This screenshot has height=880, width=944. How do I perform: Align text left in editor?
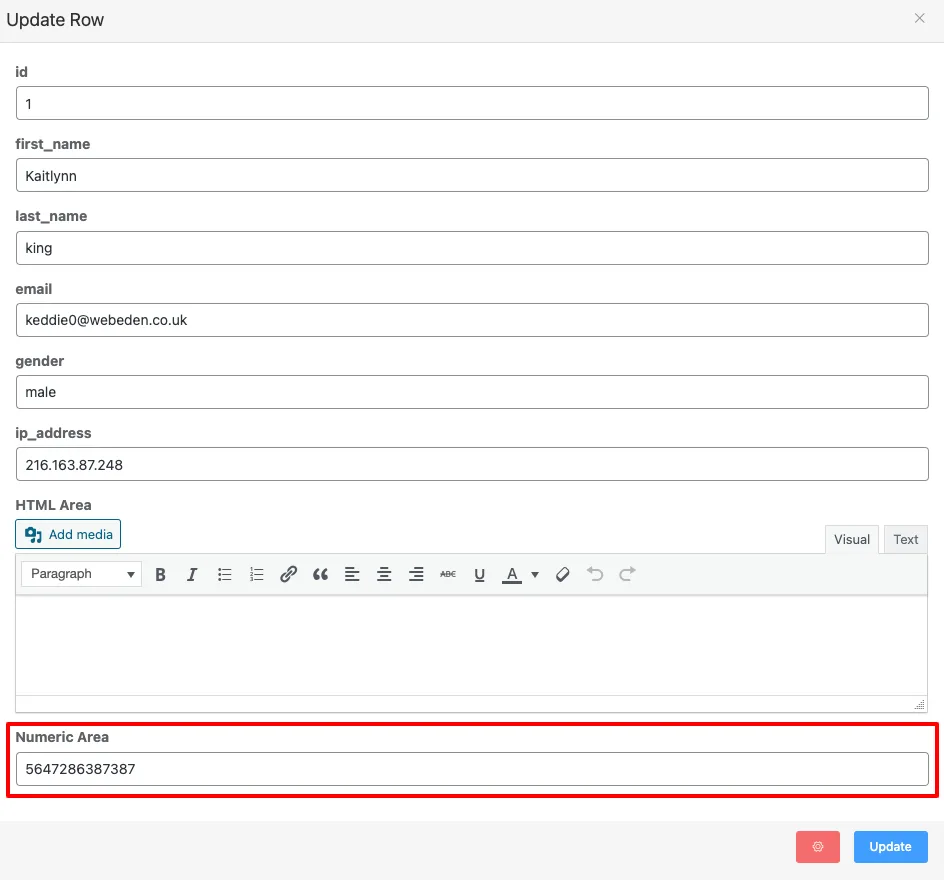[x=352, y=574]
